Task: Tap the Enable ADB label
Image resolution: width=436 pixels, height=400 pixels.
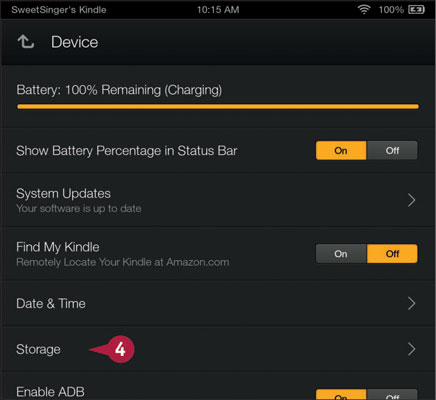Action: (50, 392)
